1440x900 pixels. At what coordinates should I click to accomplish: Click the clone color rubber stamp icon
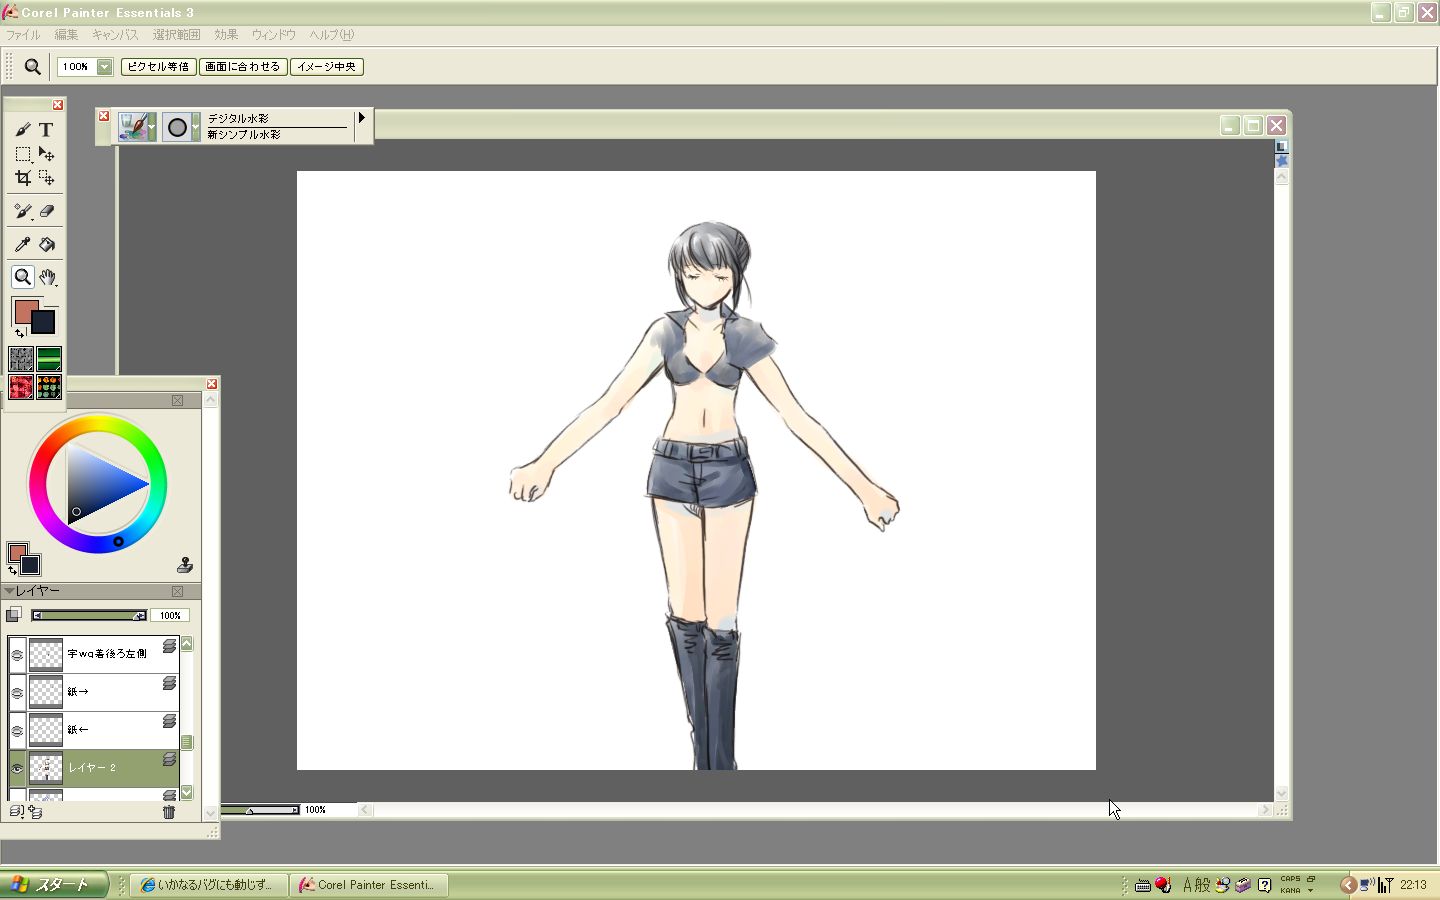pyautogui.click(x=184, y=565)
